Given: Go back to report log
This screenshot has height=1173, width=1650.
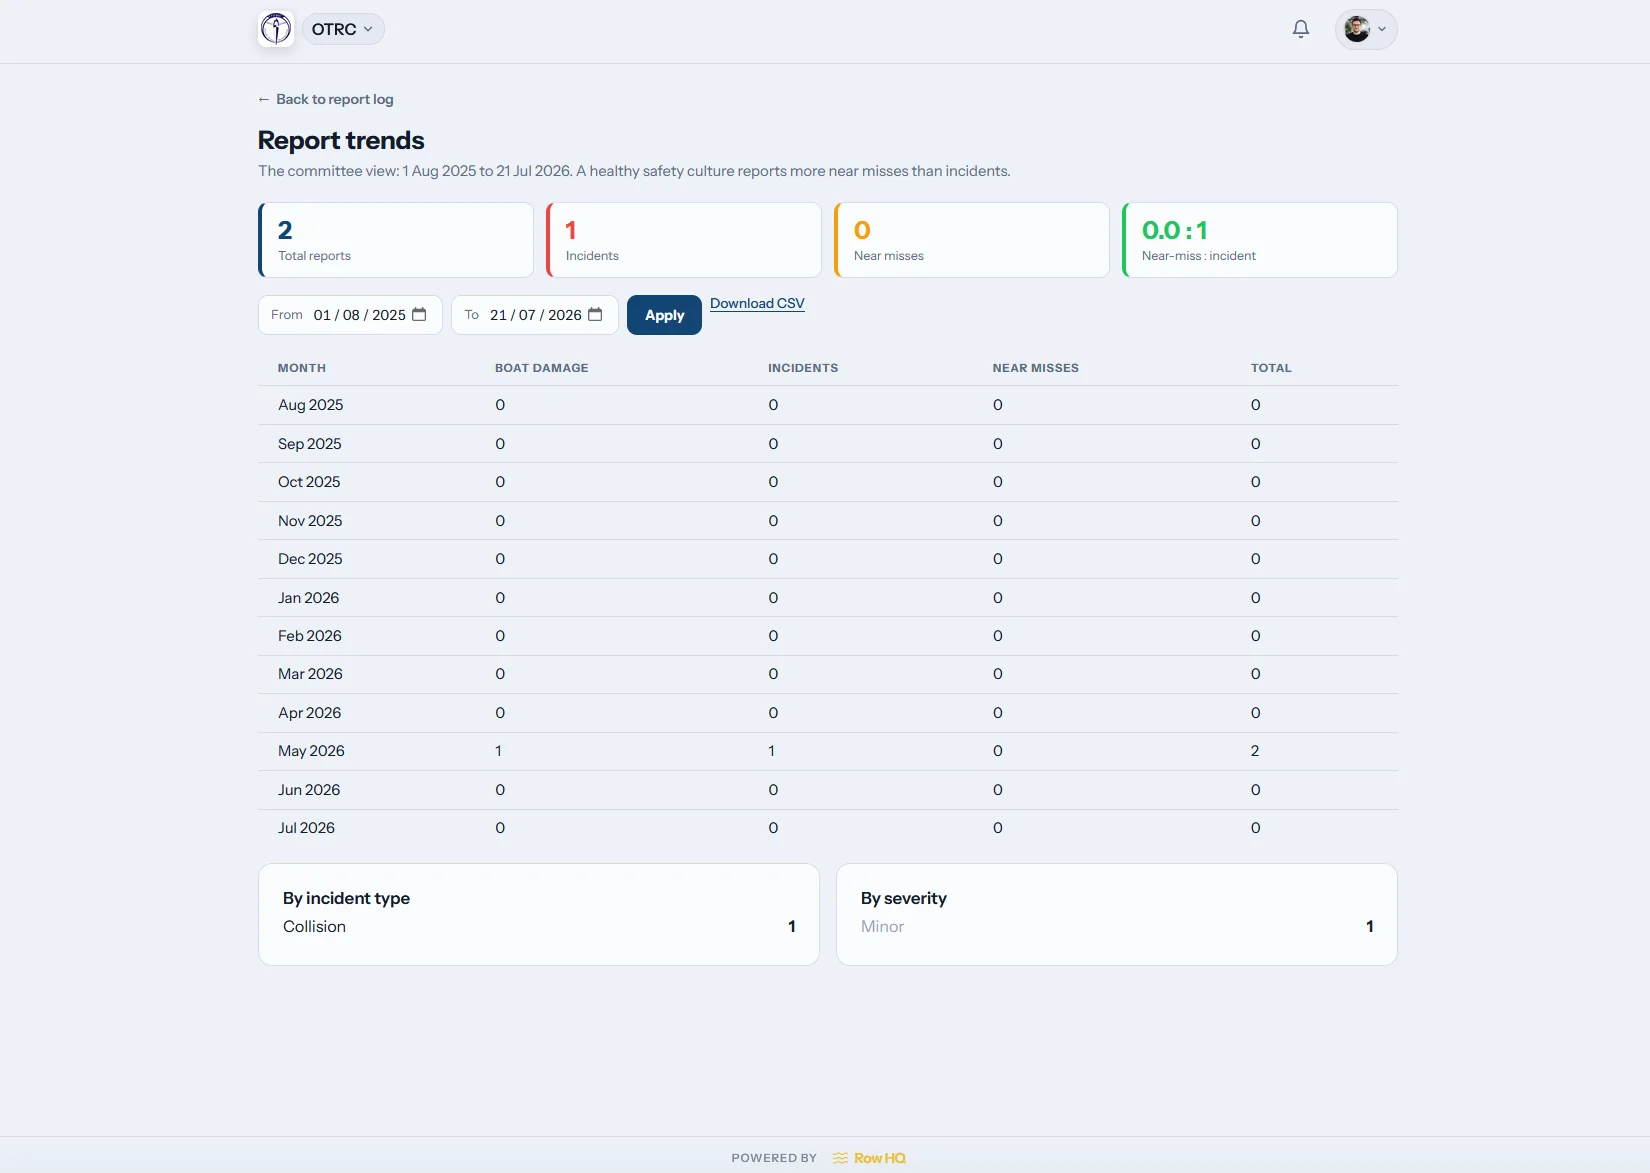Looking at the screenshot, I should pos(326,99).
